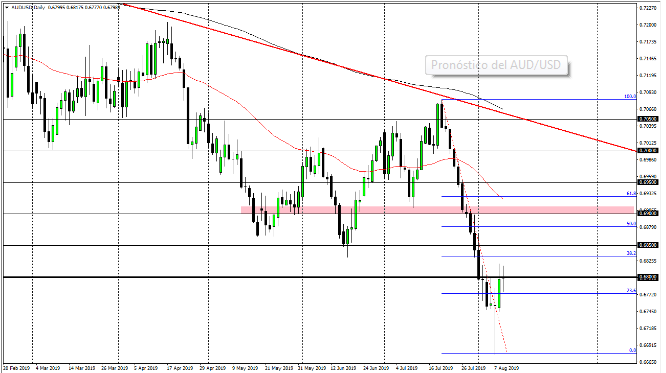
Task: Select the last green candlestick near 0.6800
Action: (500, 293)
